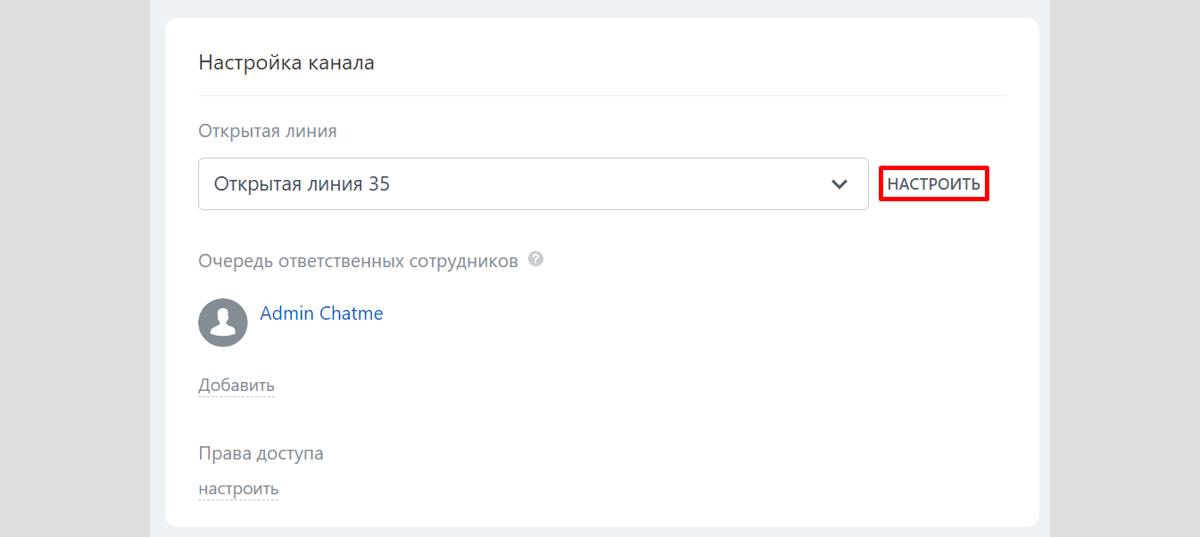The image size is (1200, 537).
Task: Click the divider line under the heading
Action: click(600, 95)
